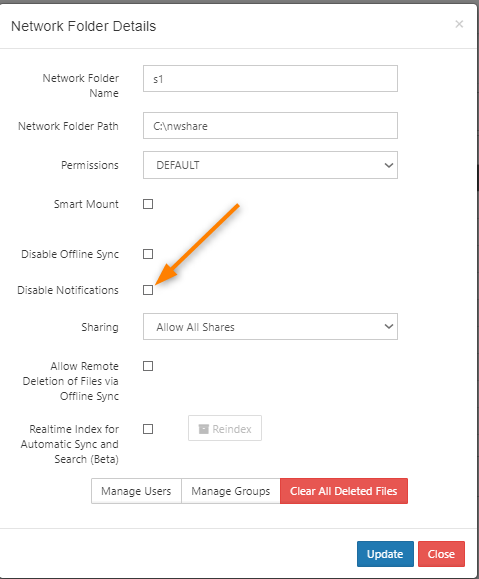Focus the Network Folder Name field
The width and height of the screenshot is (479, 579).
[270, 79]
